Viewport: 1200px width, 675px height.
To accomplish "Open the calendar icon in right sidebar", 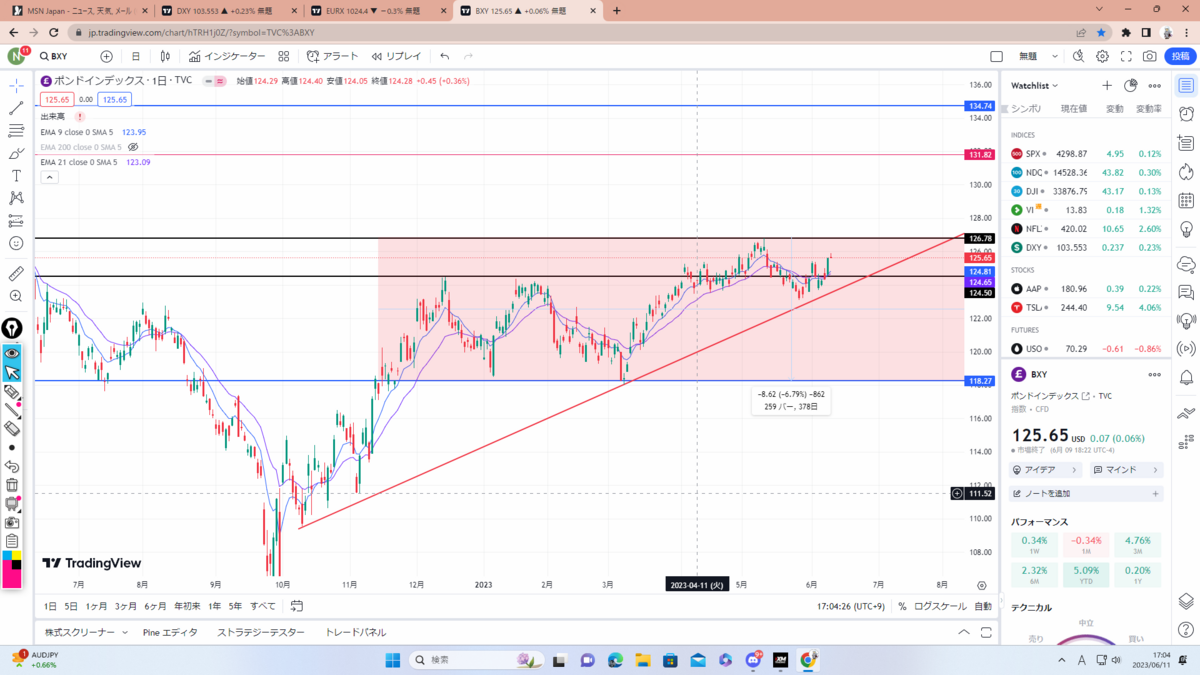I will (1186, 201).
